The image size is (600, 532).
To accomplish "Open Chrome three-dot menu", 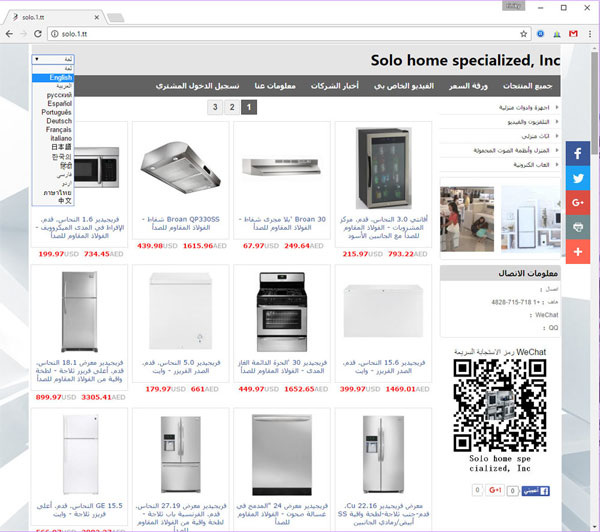I will pos(590,34).
